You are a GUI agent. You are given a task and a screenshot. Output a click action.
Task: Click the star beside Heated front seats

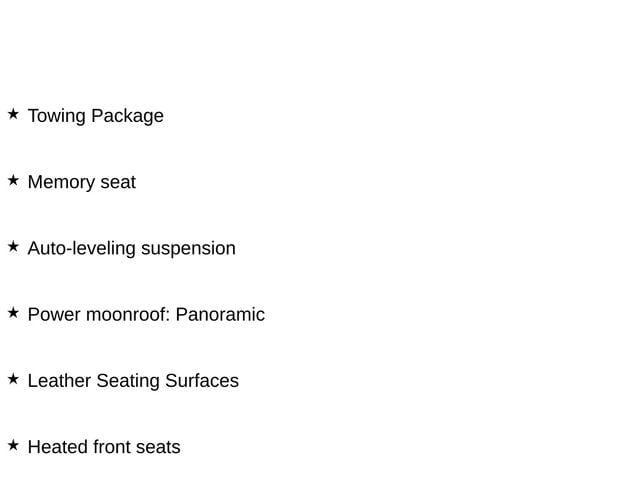coord(13,445)
